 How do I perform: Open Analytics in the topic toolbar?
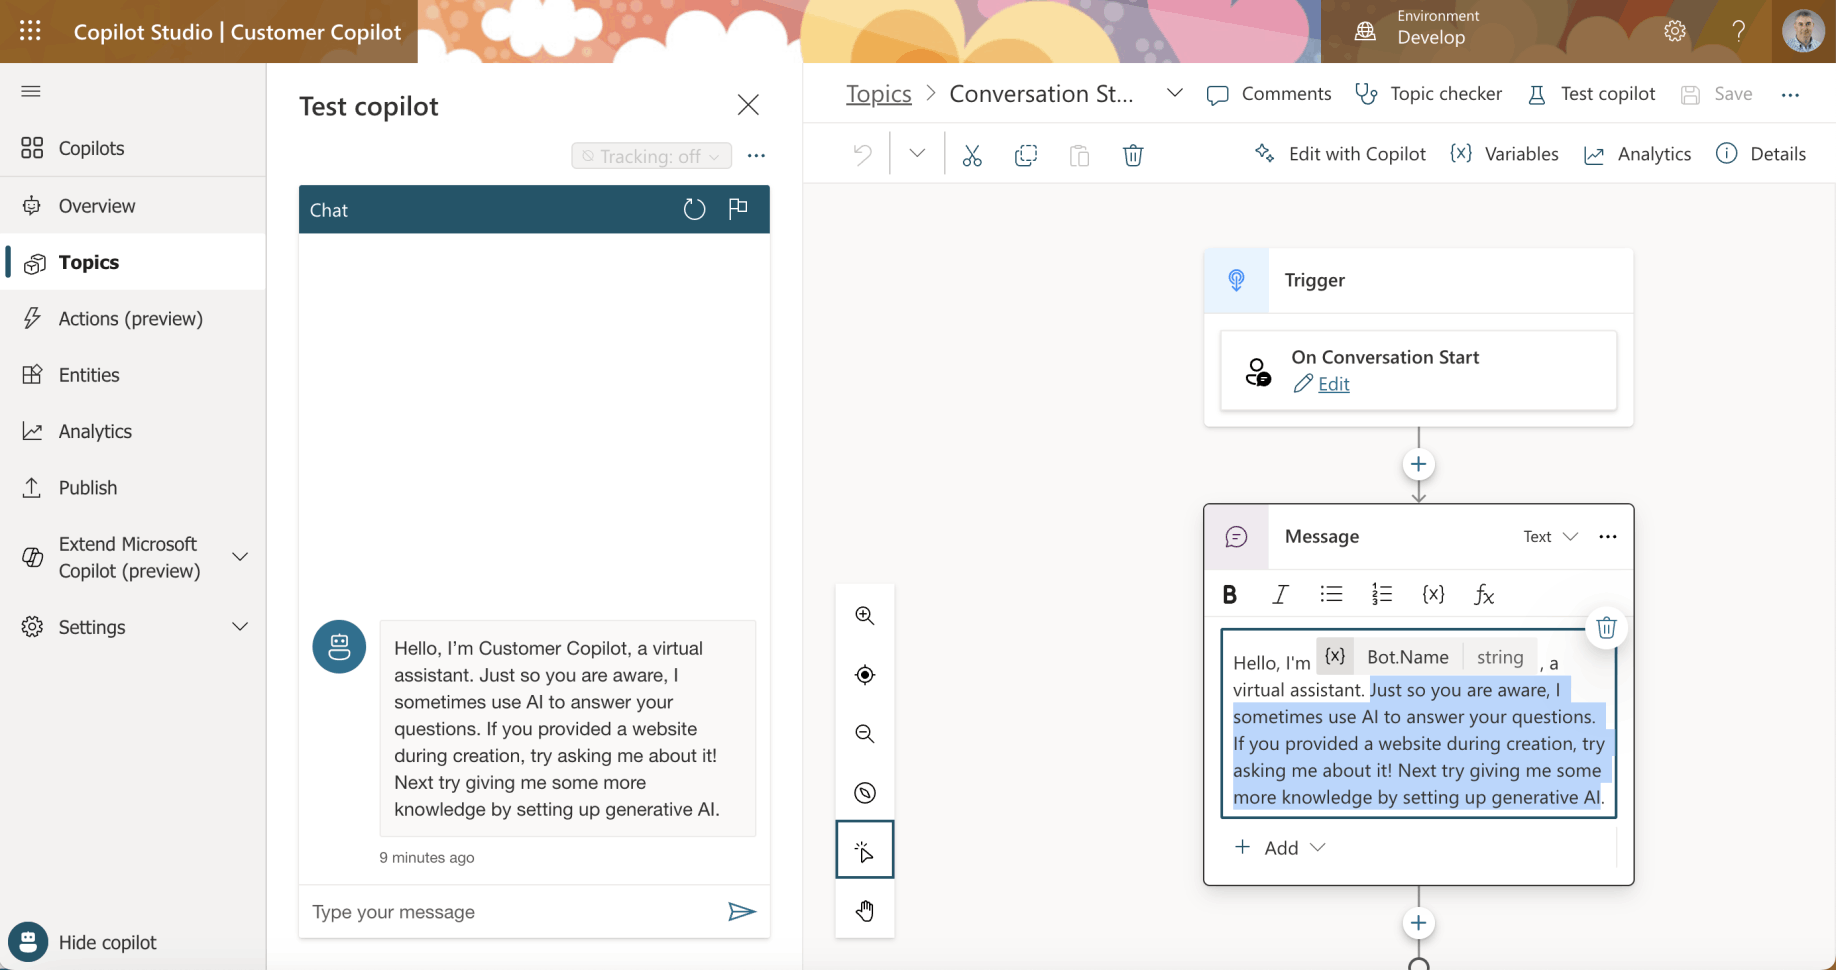[x=1638, y=154]
